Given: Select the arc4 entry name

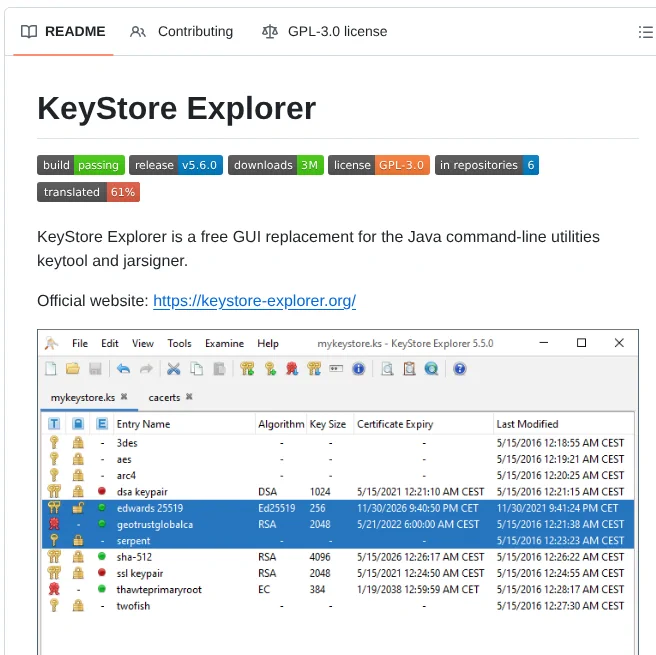Looking at the screenshot, I should coord(126,476).
